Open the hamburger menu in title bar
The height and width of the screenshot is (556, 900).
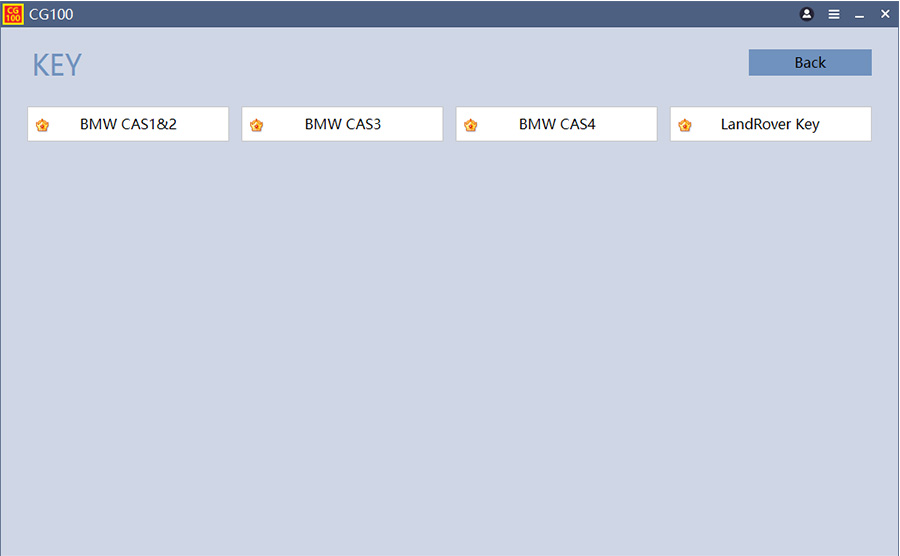[x=834, y=14]
